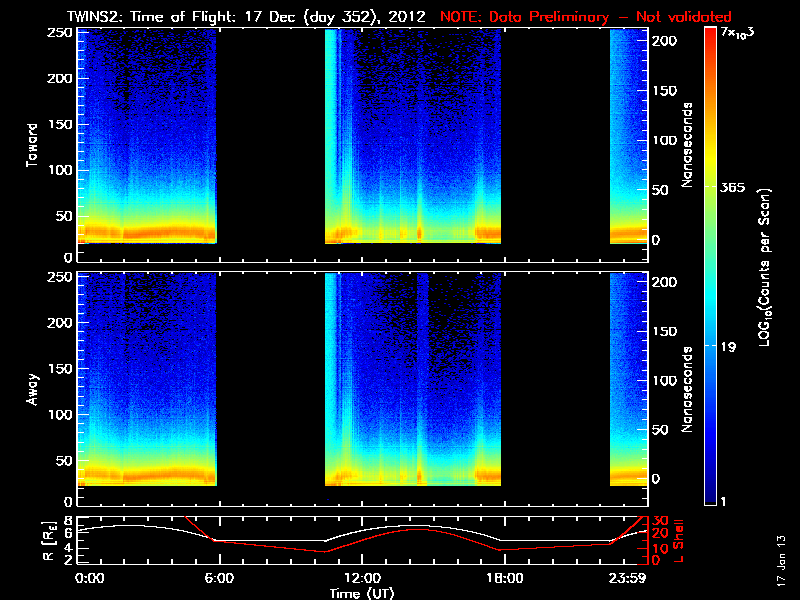The width and height of the screenshot is (800, 600).
Task: Click the '17 Jan 13' date stamp
Action: pyautogui.click(x=781, y=560)
